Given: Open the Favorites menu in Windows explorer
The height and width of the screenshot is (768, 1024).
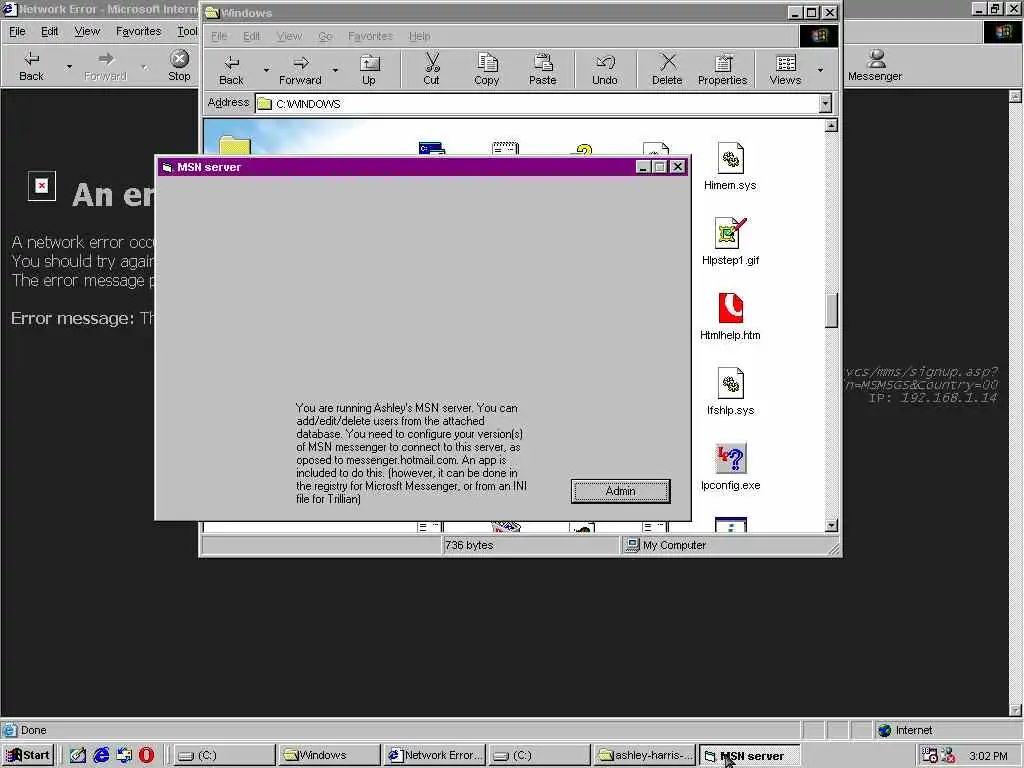Looking at the screenshot, I should [370, 36].
